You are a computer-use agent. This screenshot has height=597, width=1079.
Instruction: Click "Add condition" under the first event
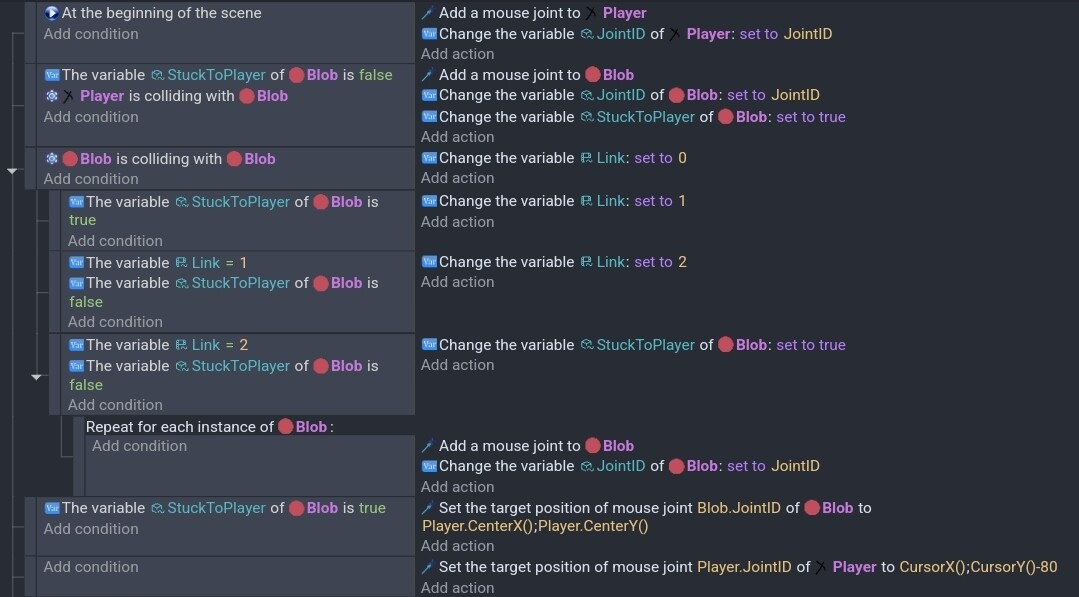point(91,33)
